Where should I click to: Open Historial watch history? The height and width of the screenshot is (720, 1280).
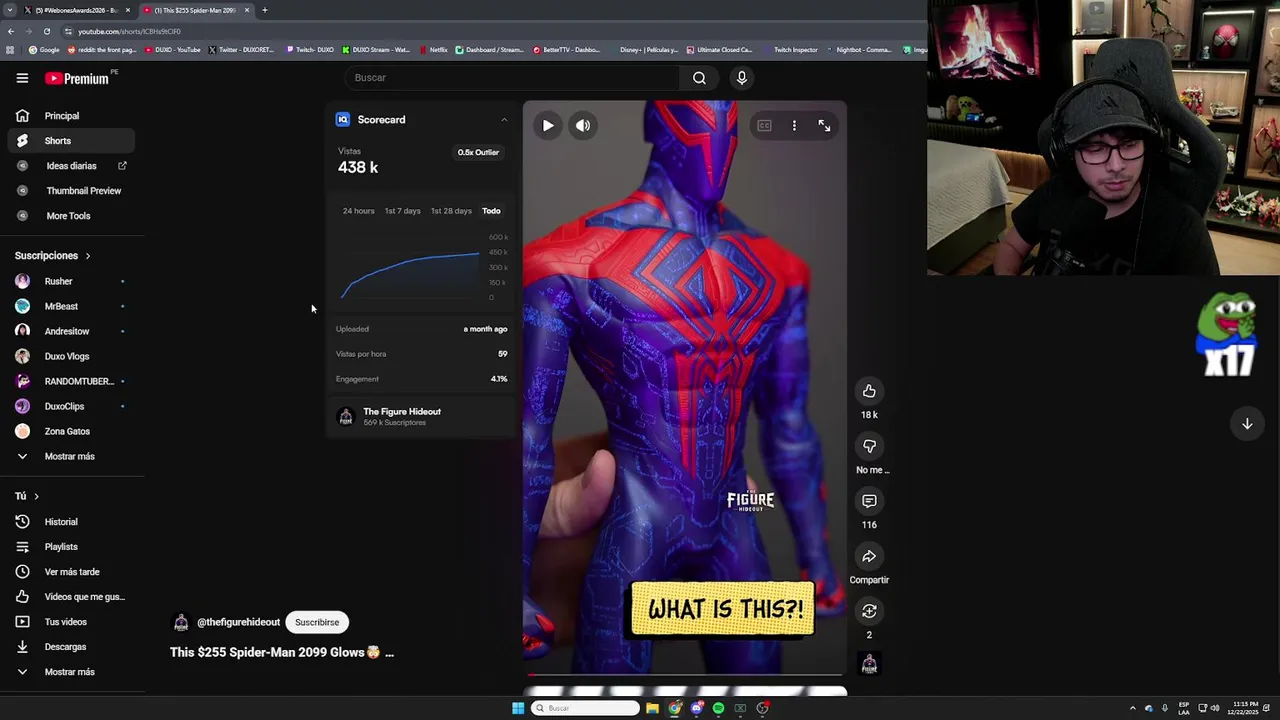pos(70,522)
